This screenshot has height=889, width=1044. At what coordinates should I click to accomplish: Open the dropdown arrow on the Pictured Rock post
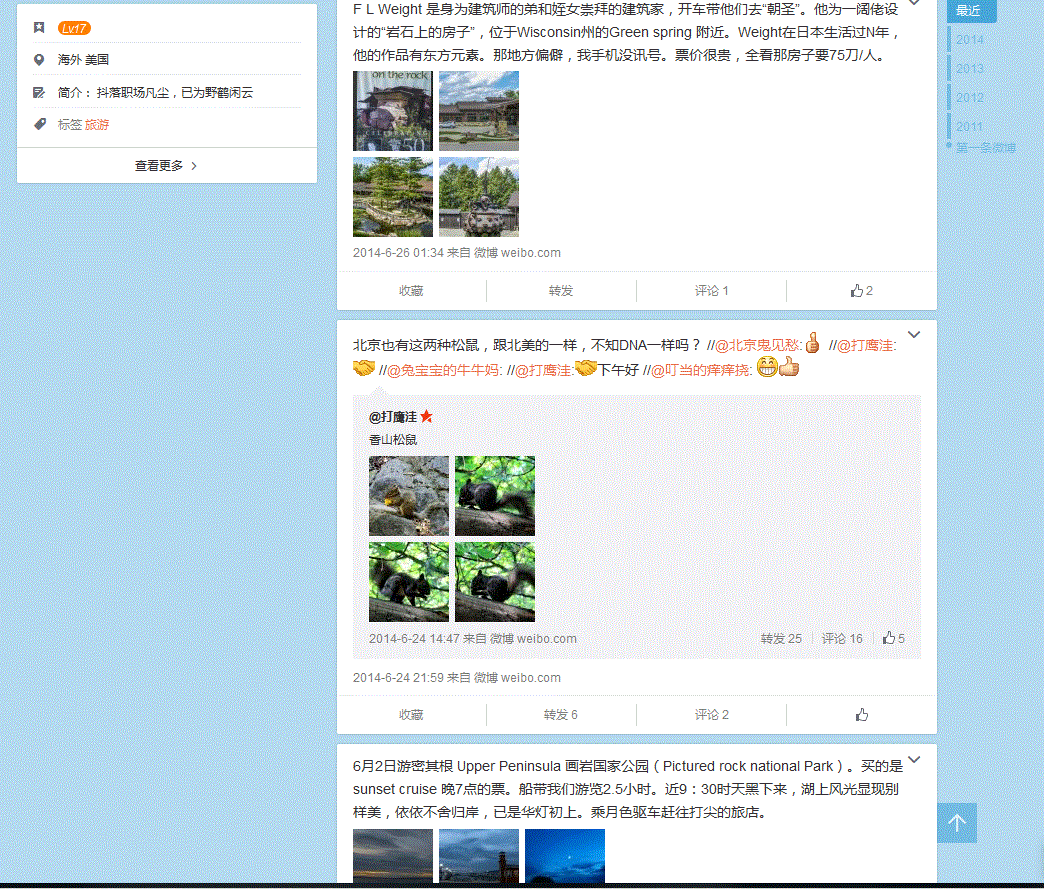click(913, 760)
